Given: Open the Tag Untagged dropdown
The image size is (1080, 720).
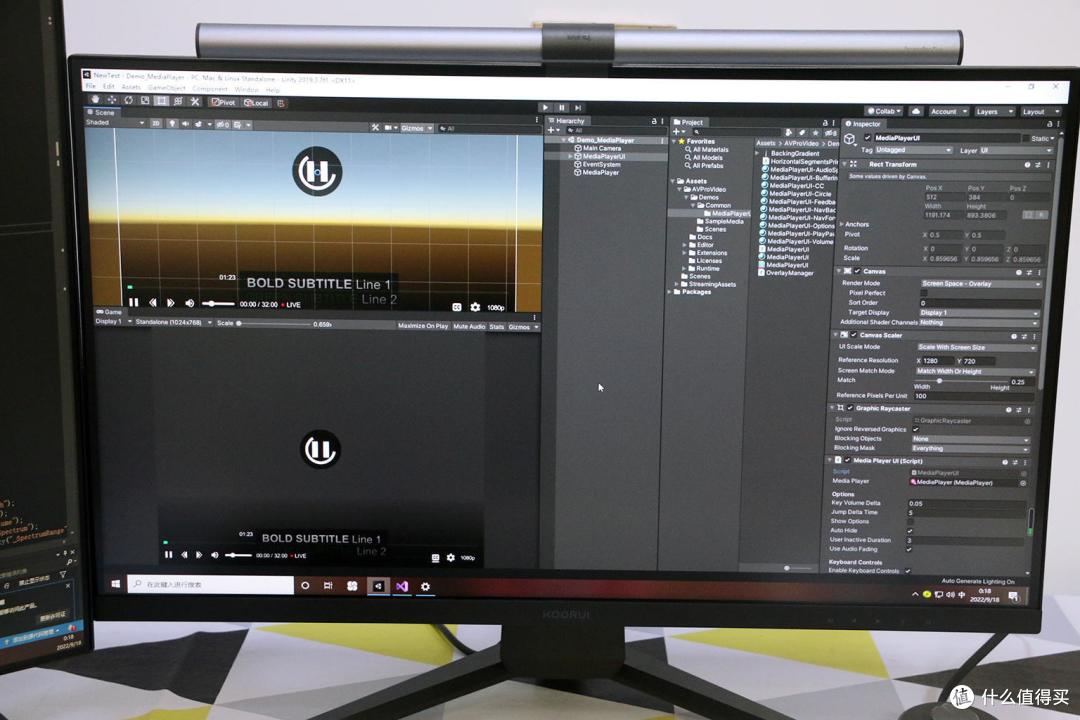Looking at the screenshot, I should [913, 150].
